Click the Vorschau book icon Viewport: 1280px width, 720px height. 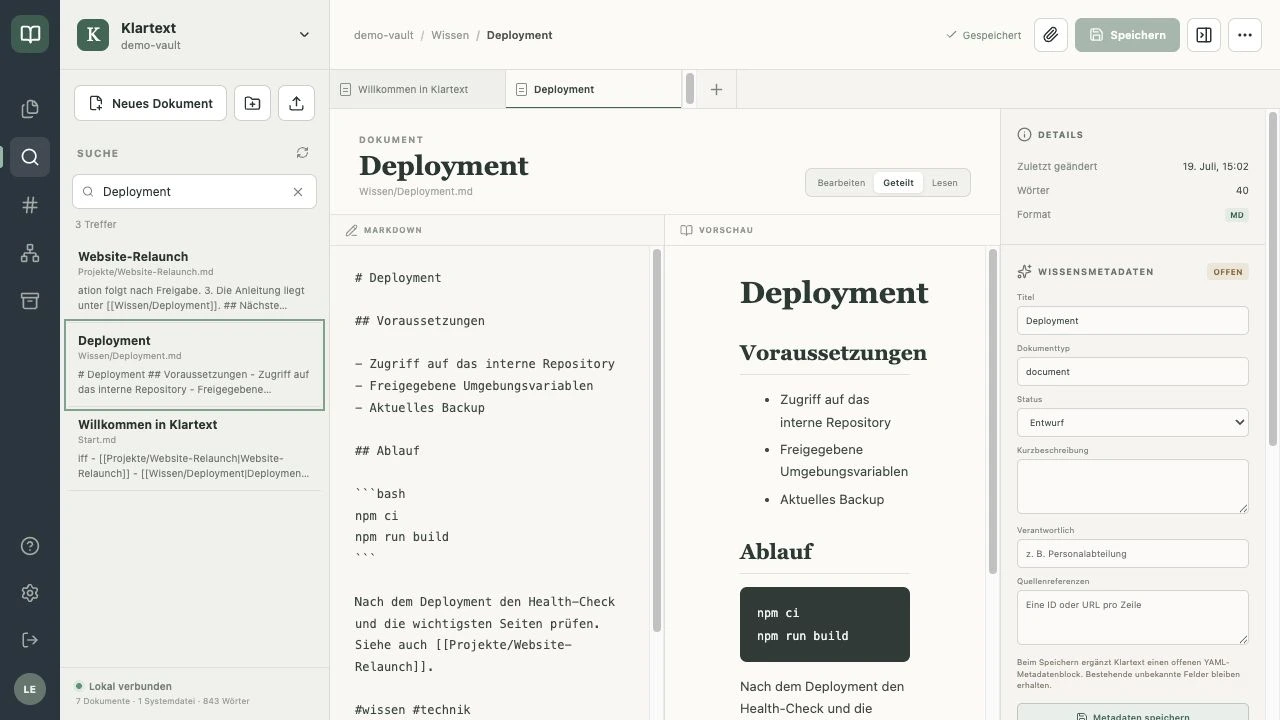[686, 230]
